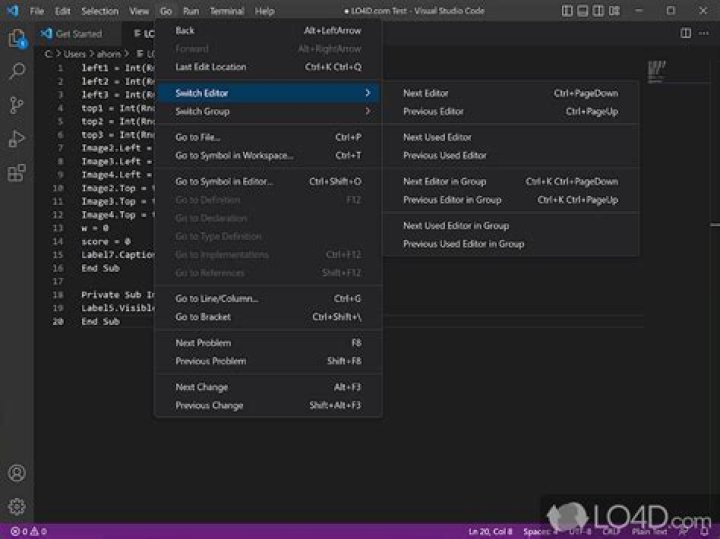720x539 pixels.
Task: Open Customize Layout icon in title bar
Action: coord(614,11)
